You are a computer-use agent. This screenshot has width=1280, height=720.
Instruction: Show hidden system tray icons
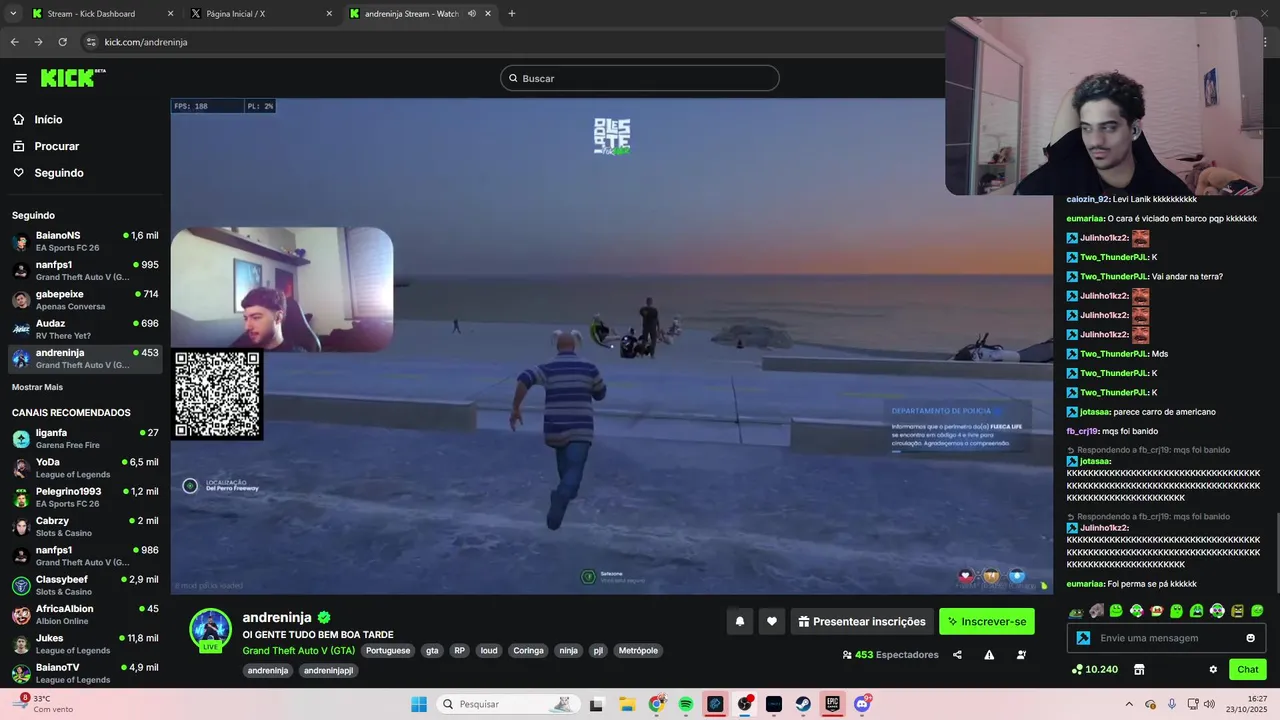point(1129,704)
